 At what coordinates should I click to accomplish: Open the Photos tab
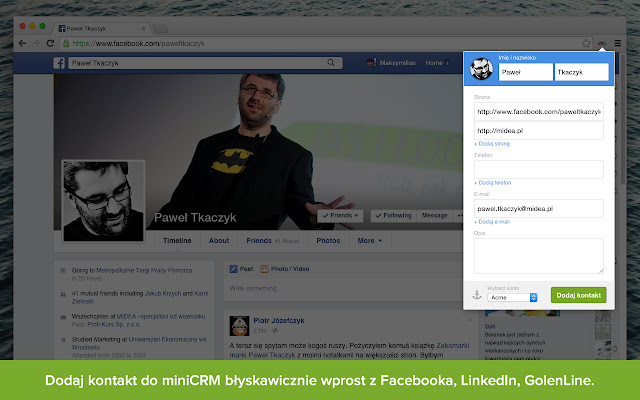pyautogui.click(x=328, y=241)
